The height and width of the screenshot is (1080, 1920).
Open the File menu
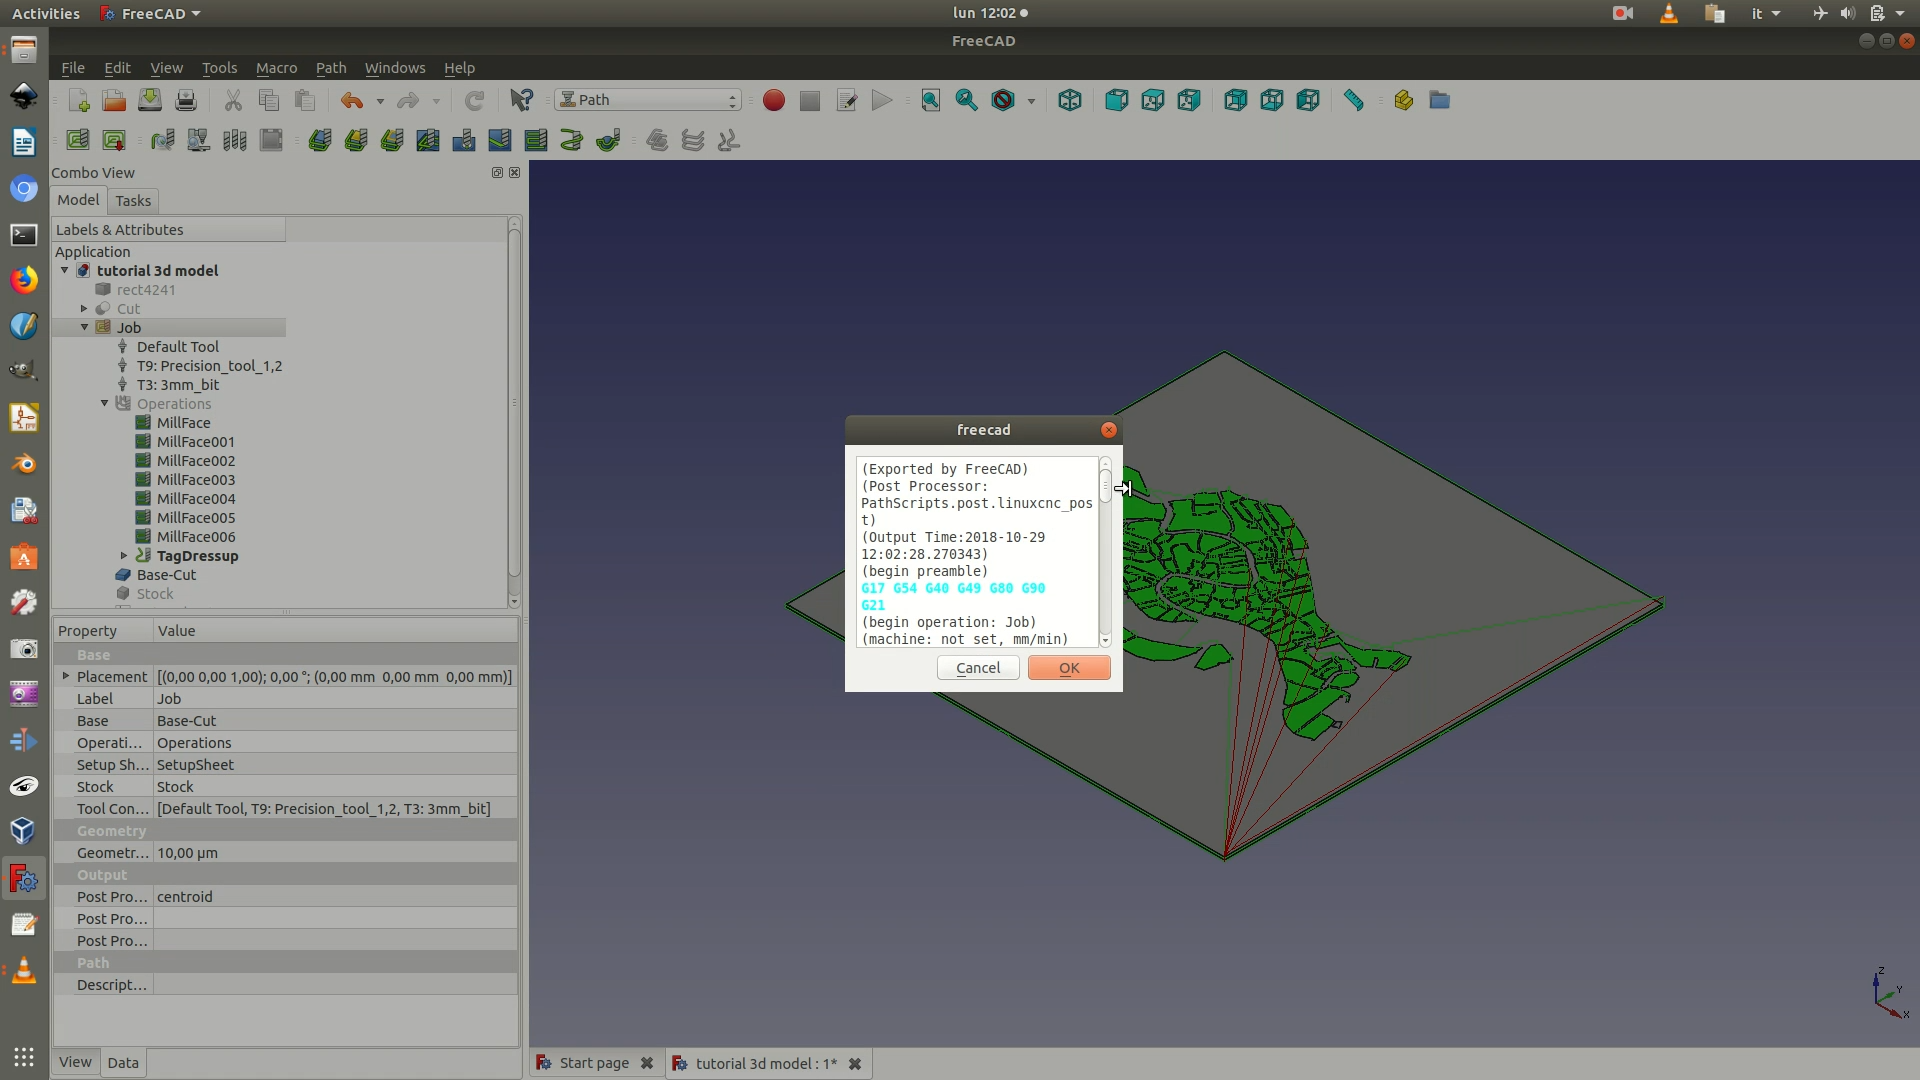73,68
